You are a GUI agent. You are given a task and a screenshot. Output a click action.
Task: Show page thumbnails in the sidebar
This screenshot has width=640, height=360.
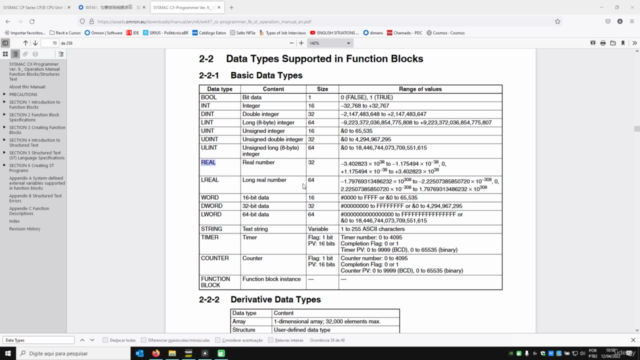click(x=5, y=54)
